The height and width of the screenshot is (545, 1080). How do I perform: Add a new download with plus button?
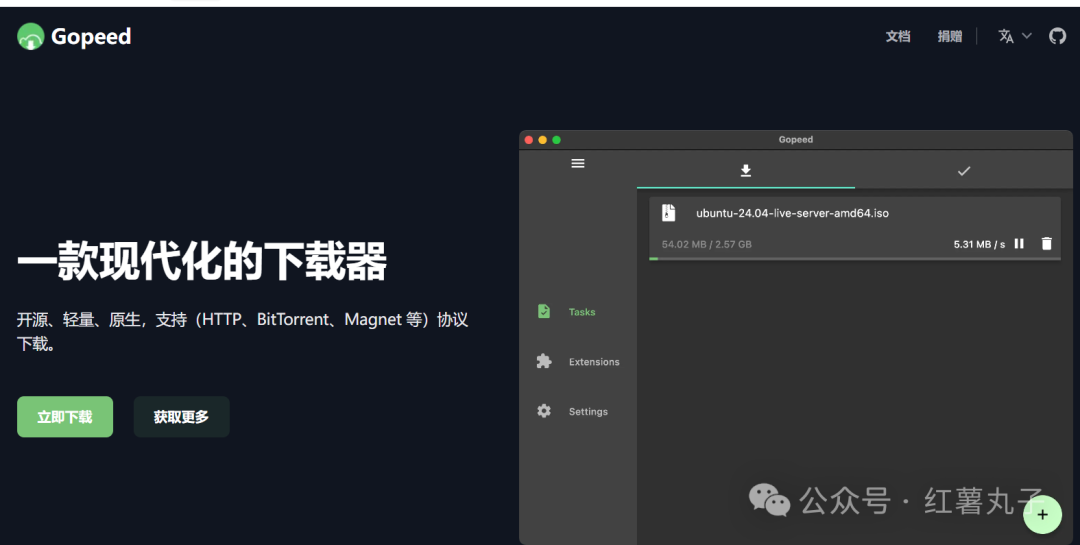1042,515
